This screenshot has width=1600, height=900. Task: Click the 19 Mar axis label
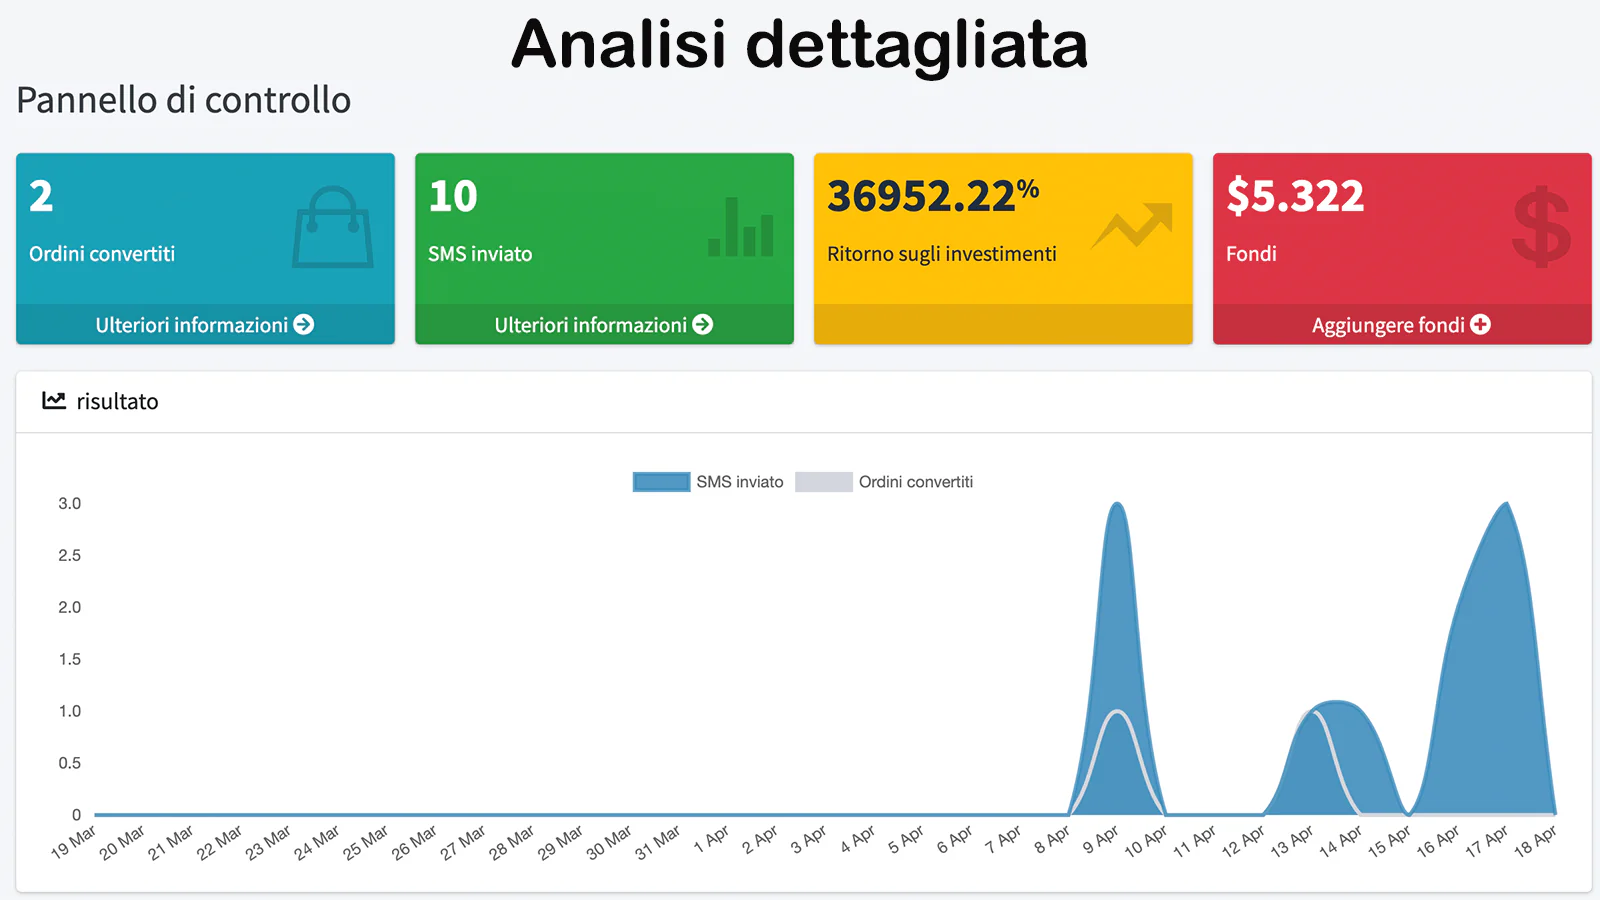[x=75, y=842]
